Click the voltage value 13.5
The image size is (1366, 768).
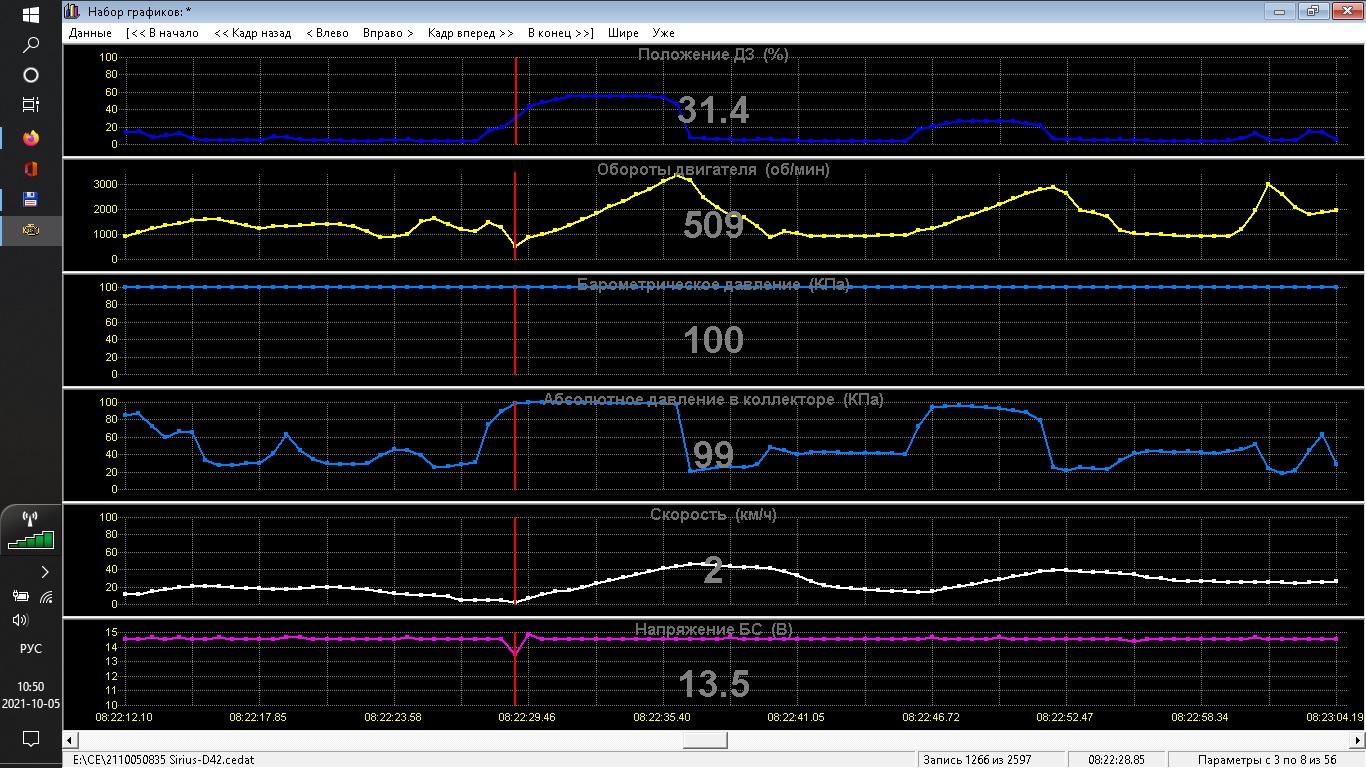tap(713, 685)
